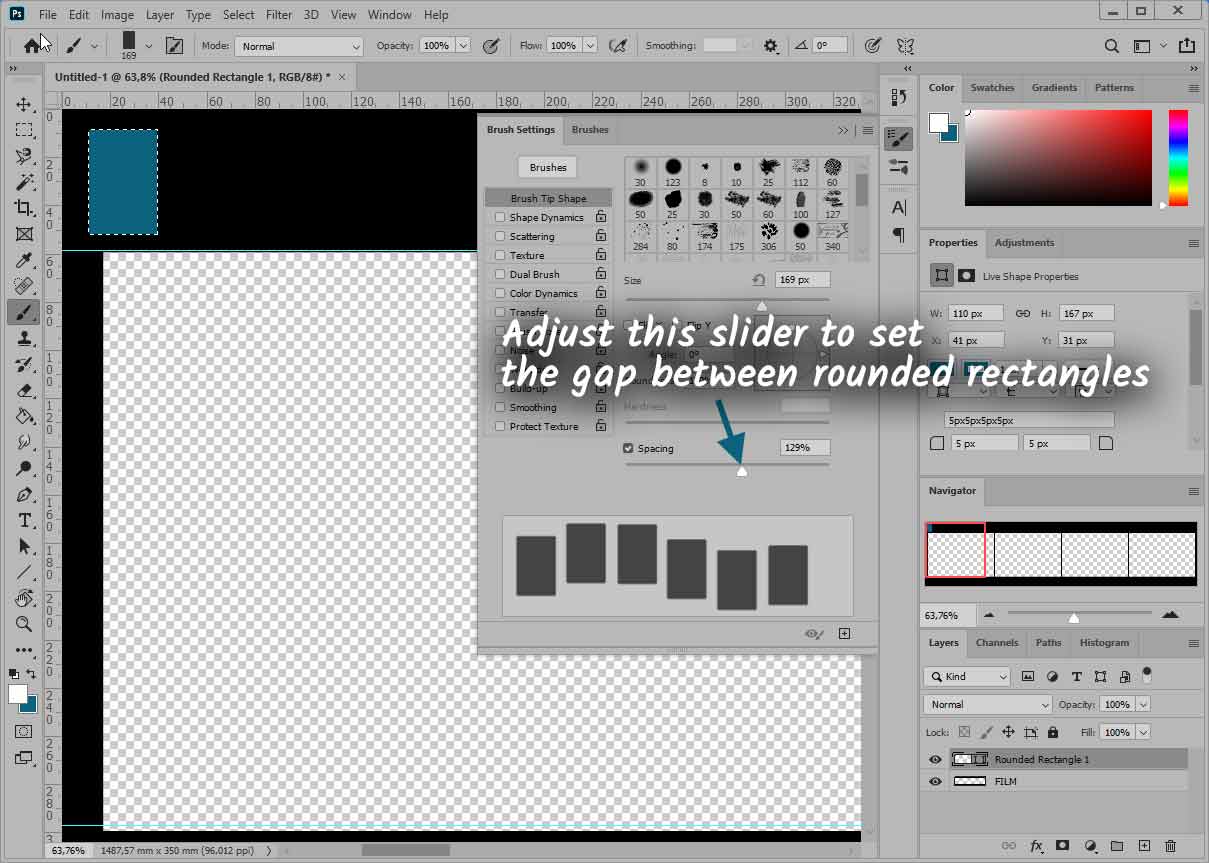Lock all on selected layer
Viewport: 1209px width, 863px height.
(x=1052, y=732)
